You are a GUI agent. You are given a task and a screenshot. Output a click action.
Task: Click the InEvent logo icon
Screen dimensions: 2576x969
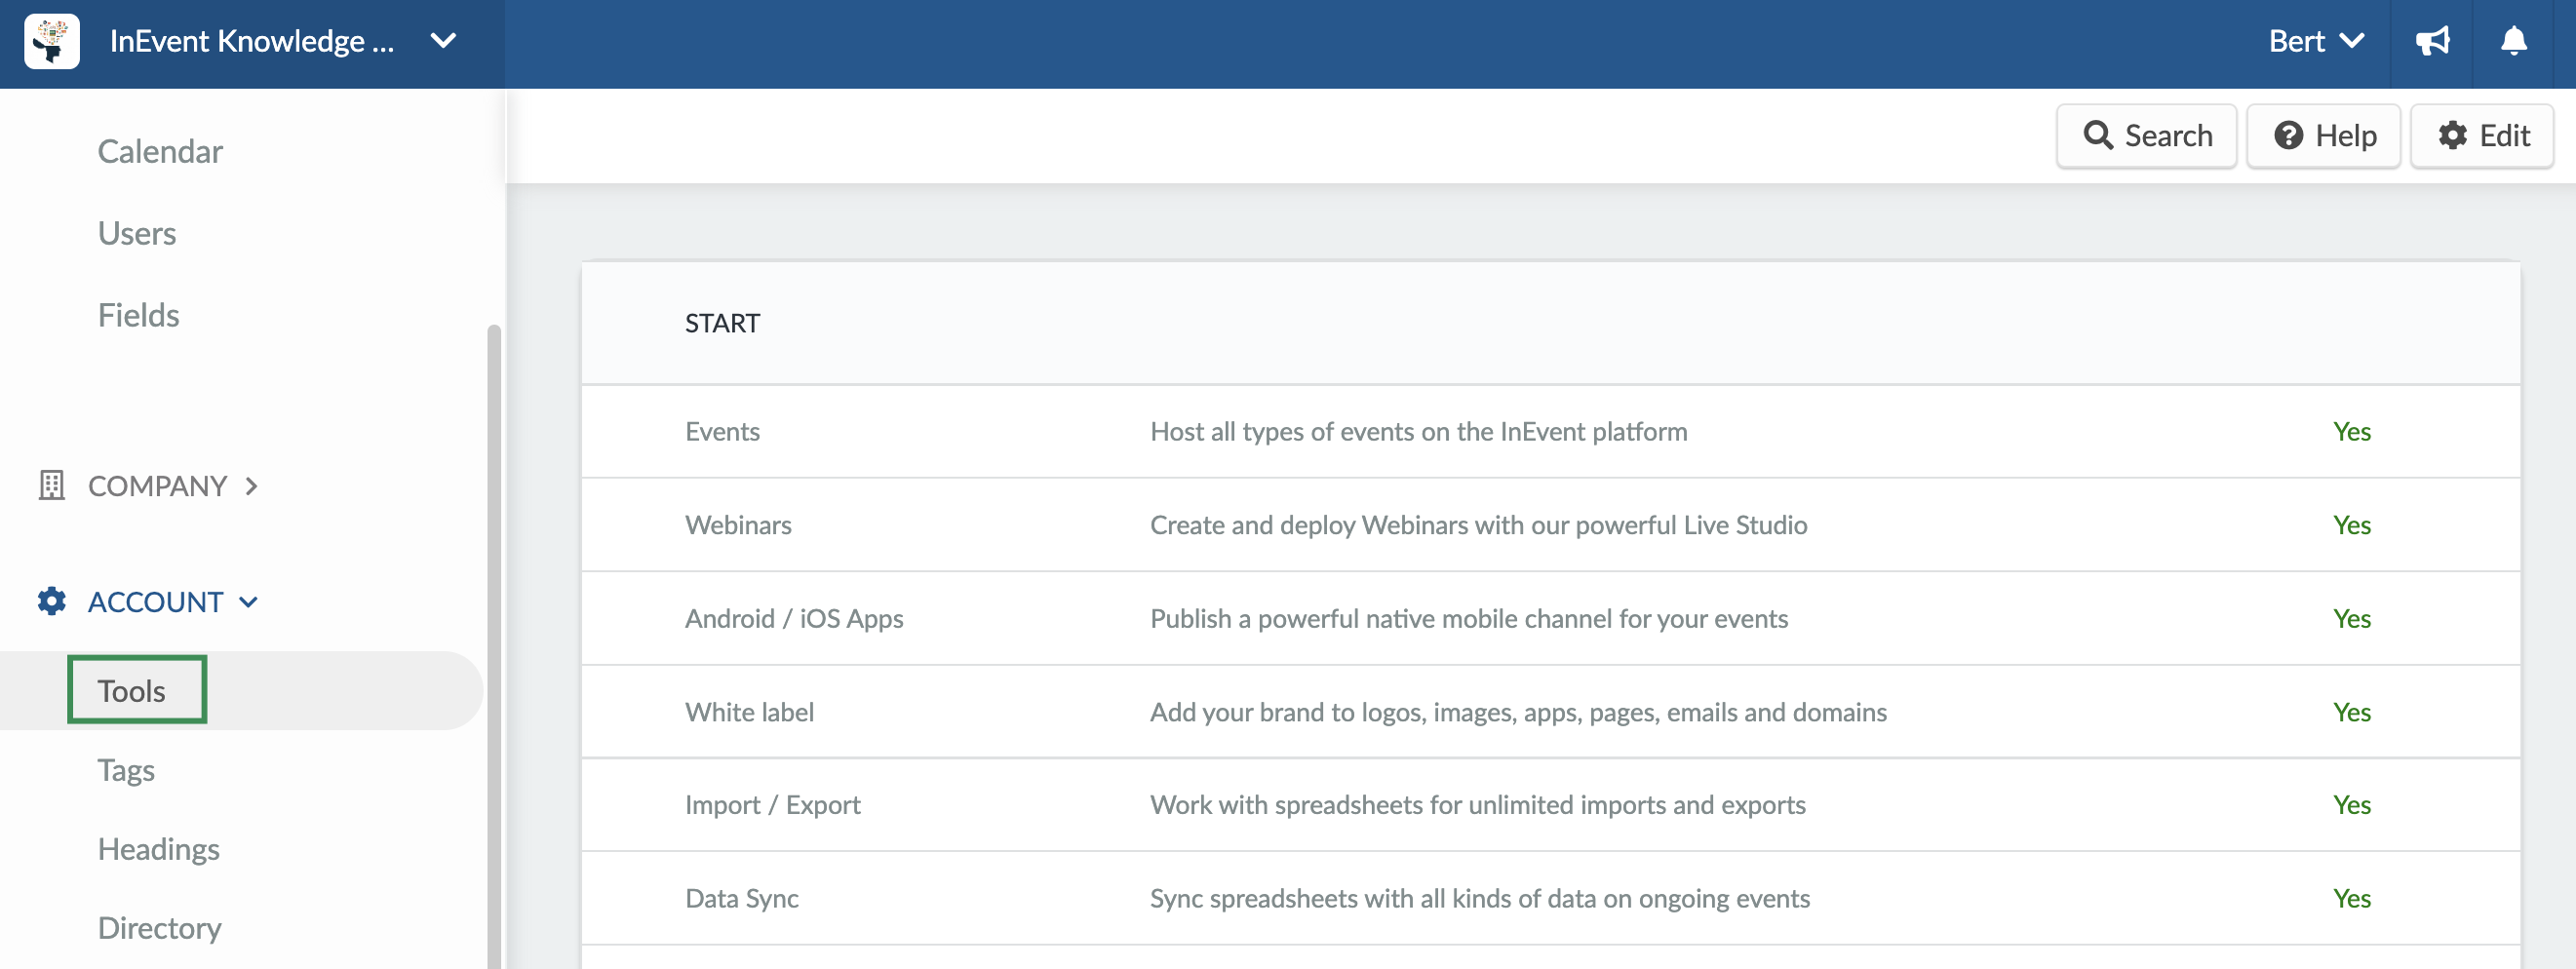click(52, 42)
